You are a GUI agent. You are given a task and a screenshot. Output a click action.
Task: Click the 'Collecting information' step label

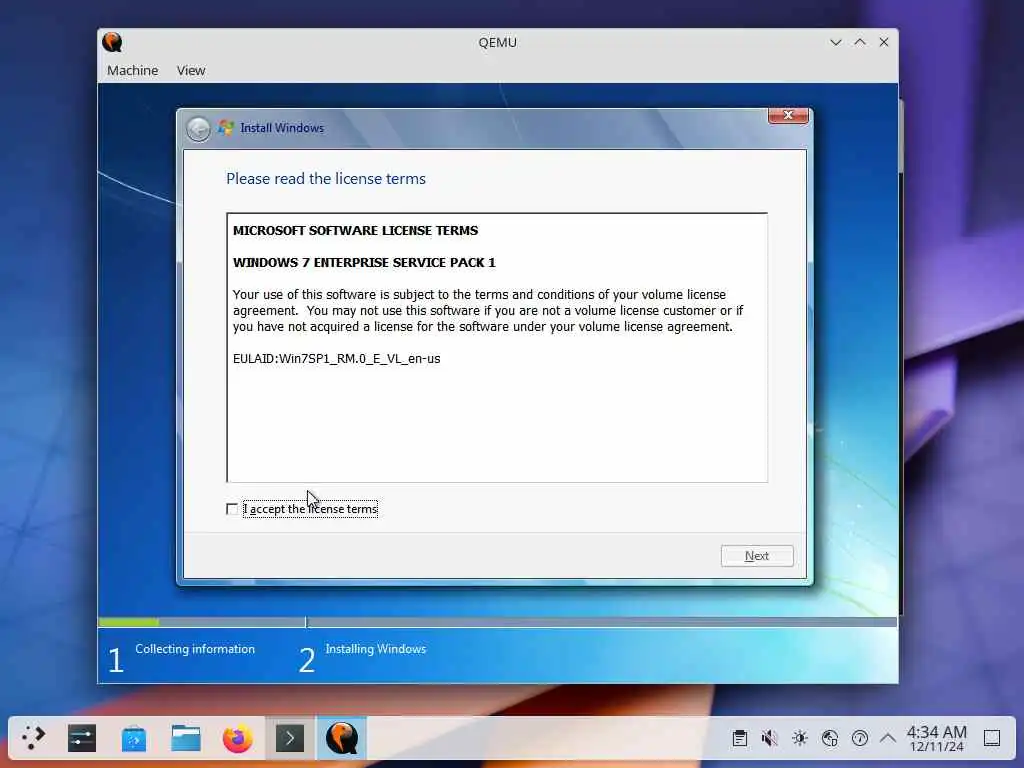(x=195, y=648)
